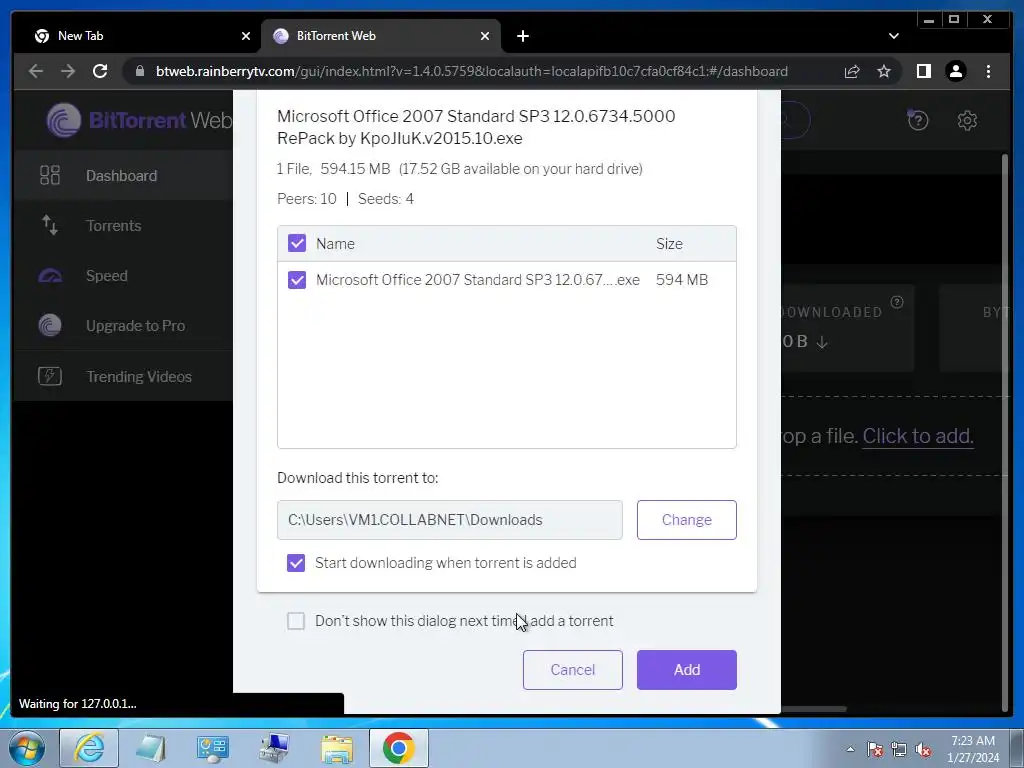Screen dimensions: 1024x768
Task: Open File Explorer folder in taskbar
Action: click(337, 748)
